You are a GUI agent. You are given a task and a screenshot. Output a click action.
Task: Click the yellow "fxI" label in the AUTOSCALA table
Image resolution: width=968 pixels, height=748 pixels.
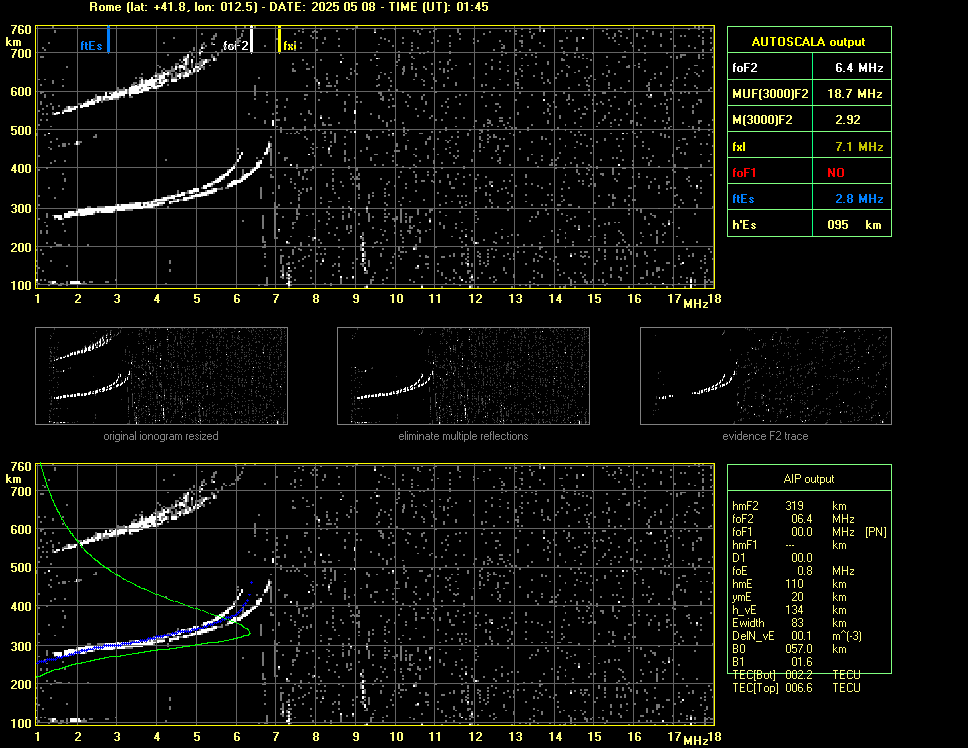point(739,147)
